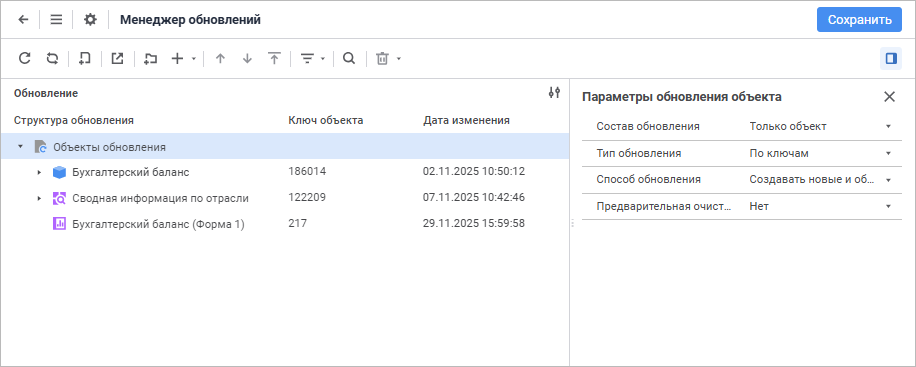Click the add folder icon

(151, 58)
